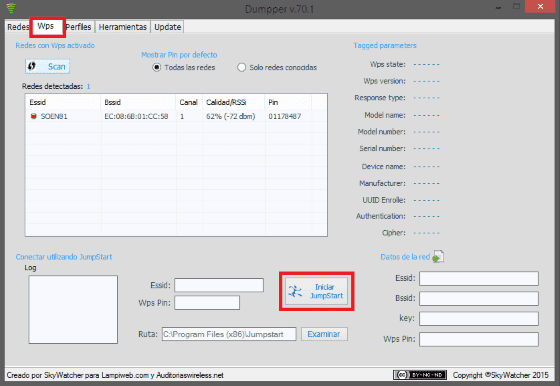This screenshot has width=560, height=386.
Task: Close the Dumpper window
Action: click(540, 7)
